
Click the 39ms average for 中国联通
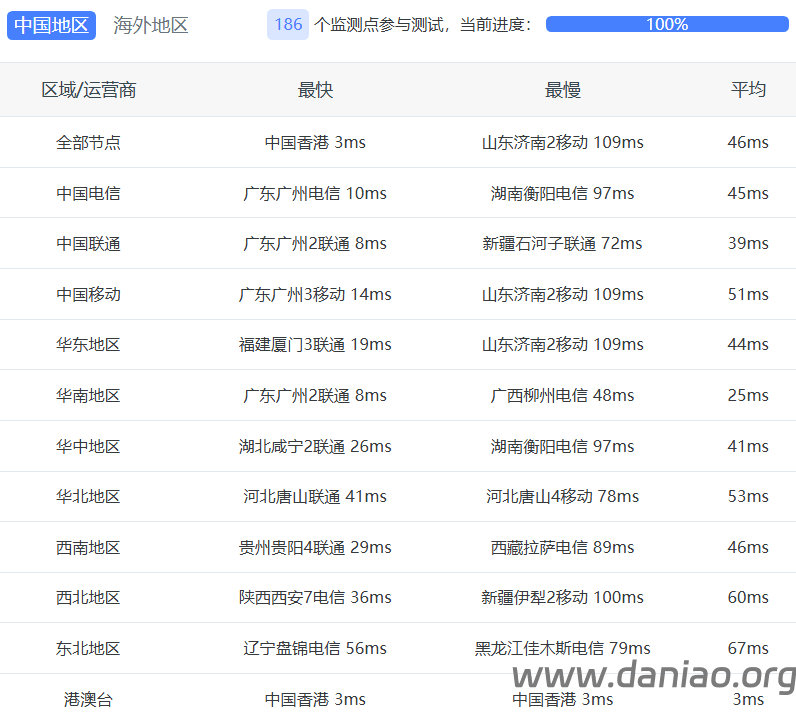click(x=748, y=243)
